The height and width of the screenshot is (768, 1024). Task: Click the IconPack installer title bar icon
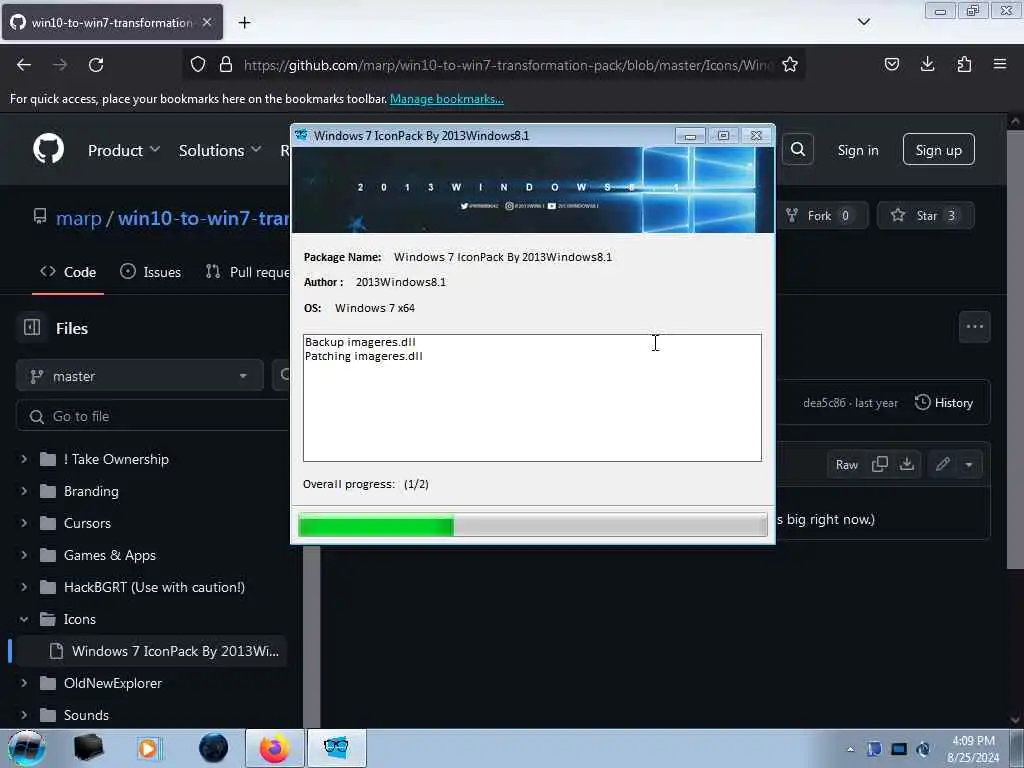click(x=301, y=135)
